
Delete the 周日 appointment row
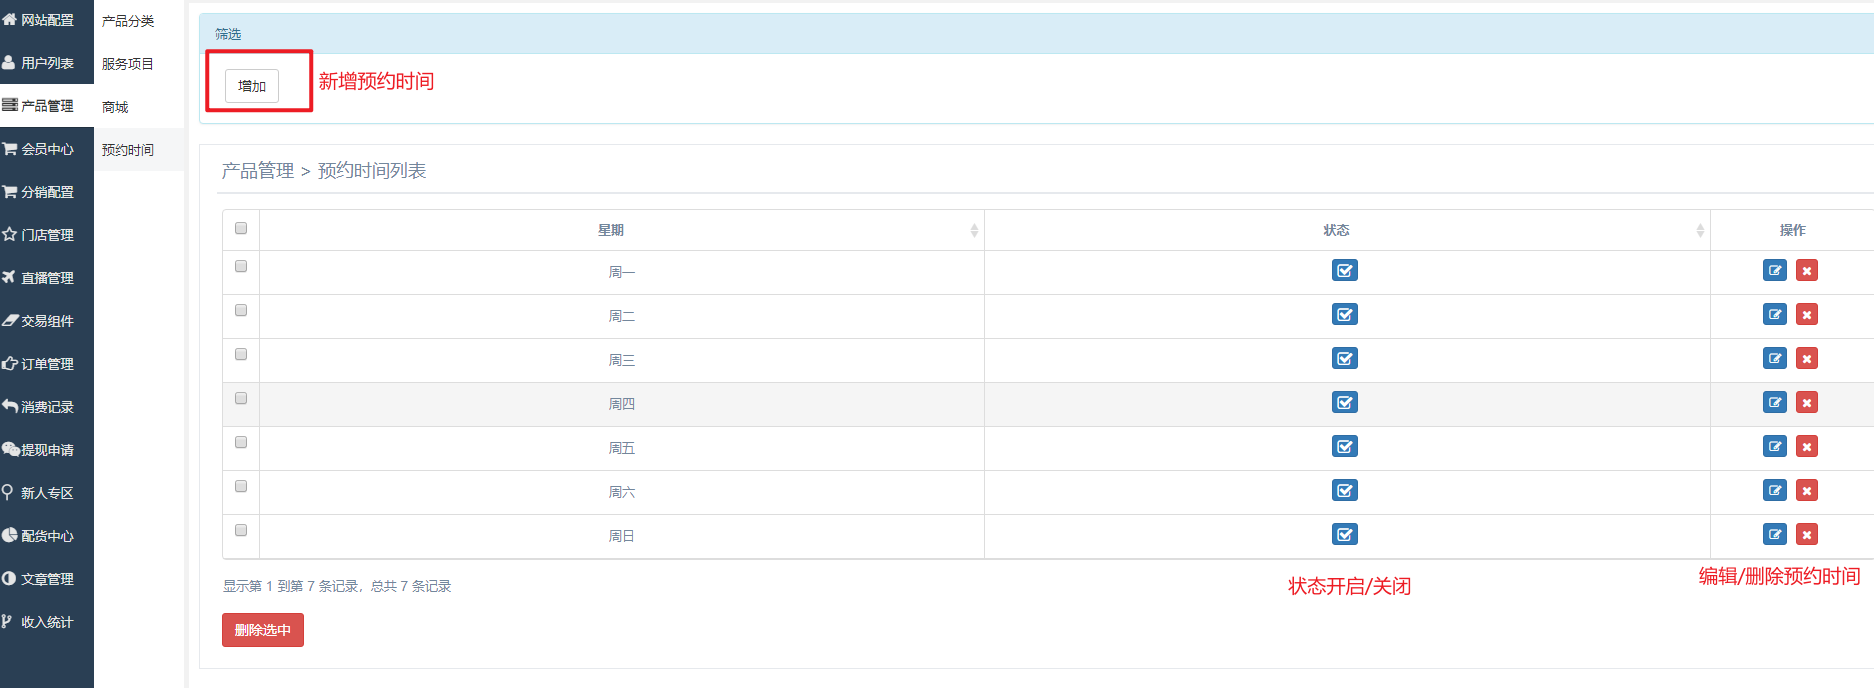pos(1806,534)
